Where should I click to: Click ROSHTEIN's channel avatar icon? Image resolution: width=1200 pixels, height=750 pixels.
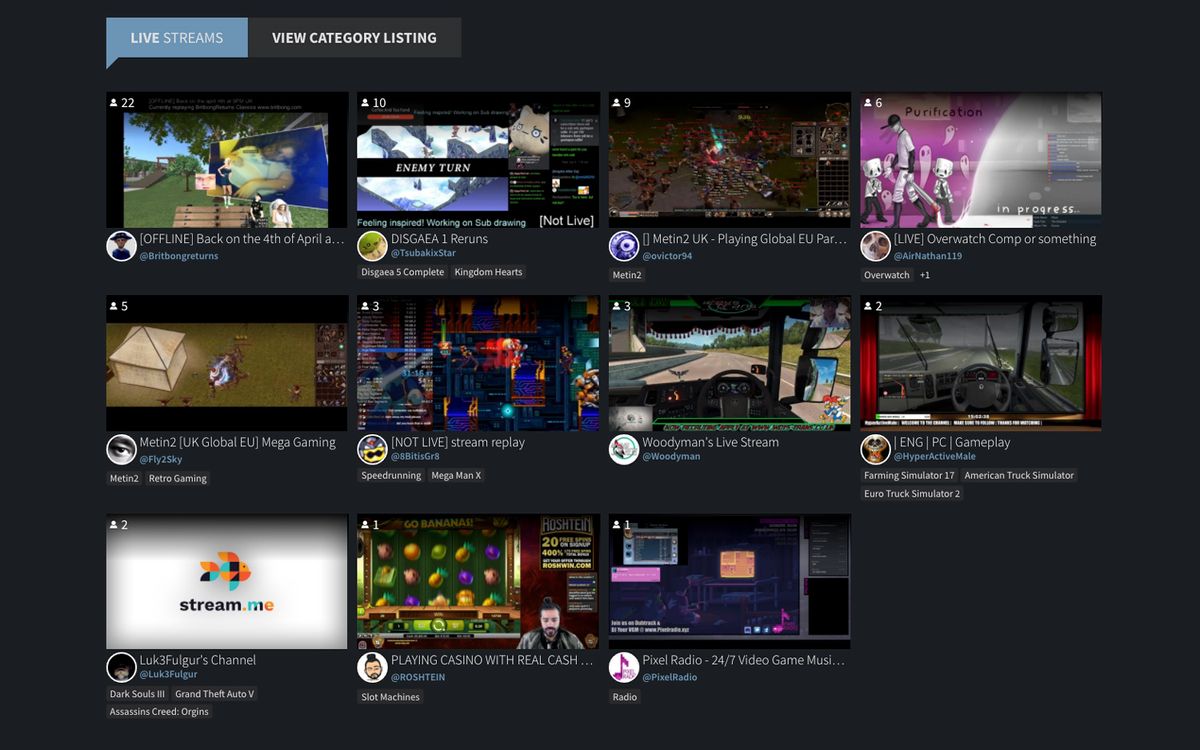point(369,667)
